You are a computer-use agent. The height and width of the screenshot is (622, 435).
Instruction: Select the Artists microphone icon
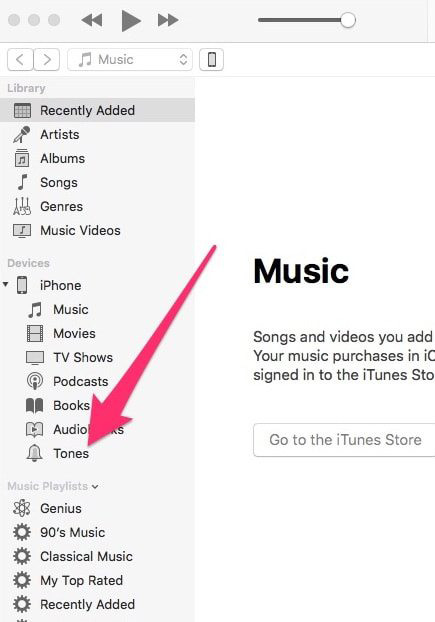pyautogui.click(x=21, y=134)
